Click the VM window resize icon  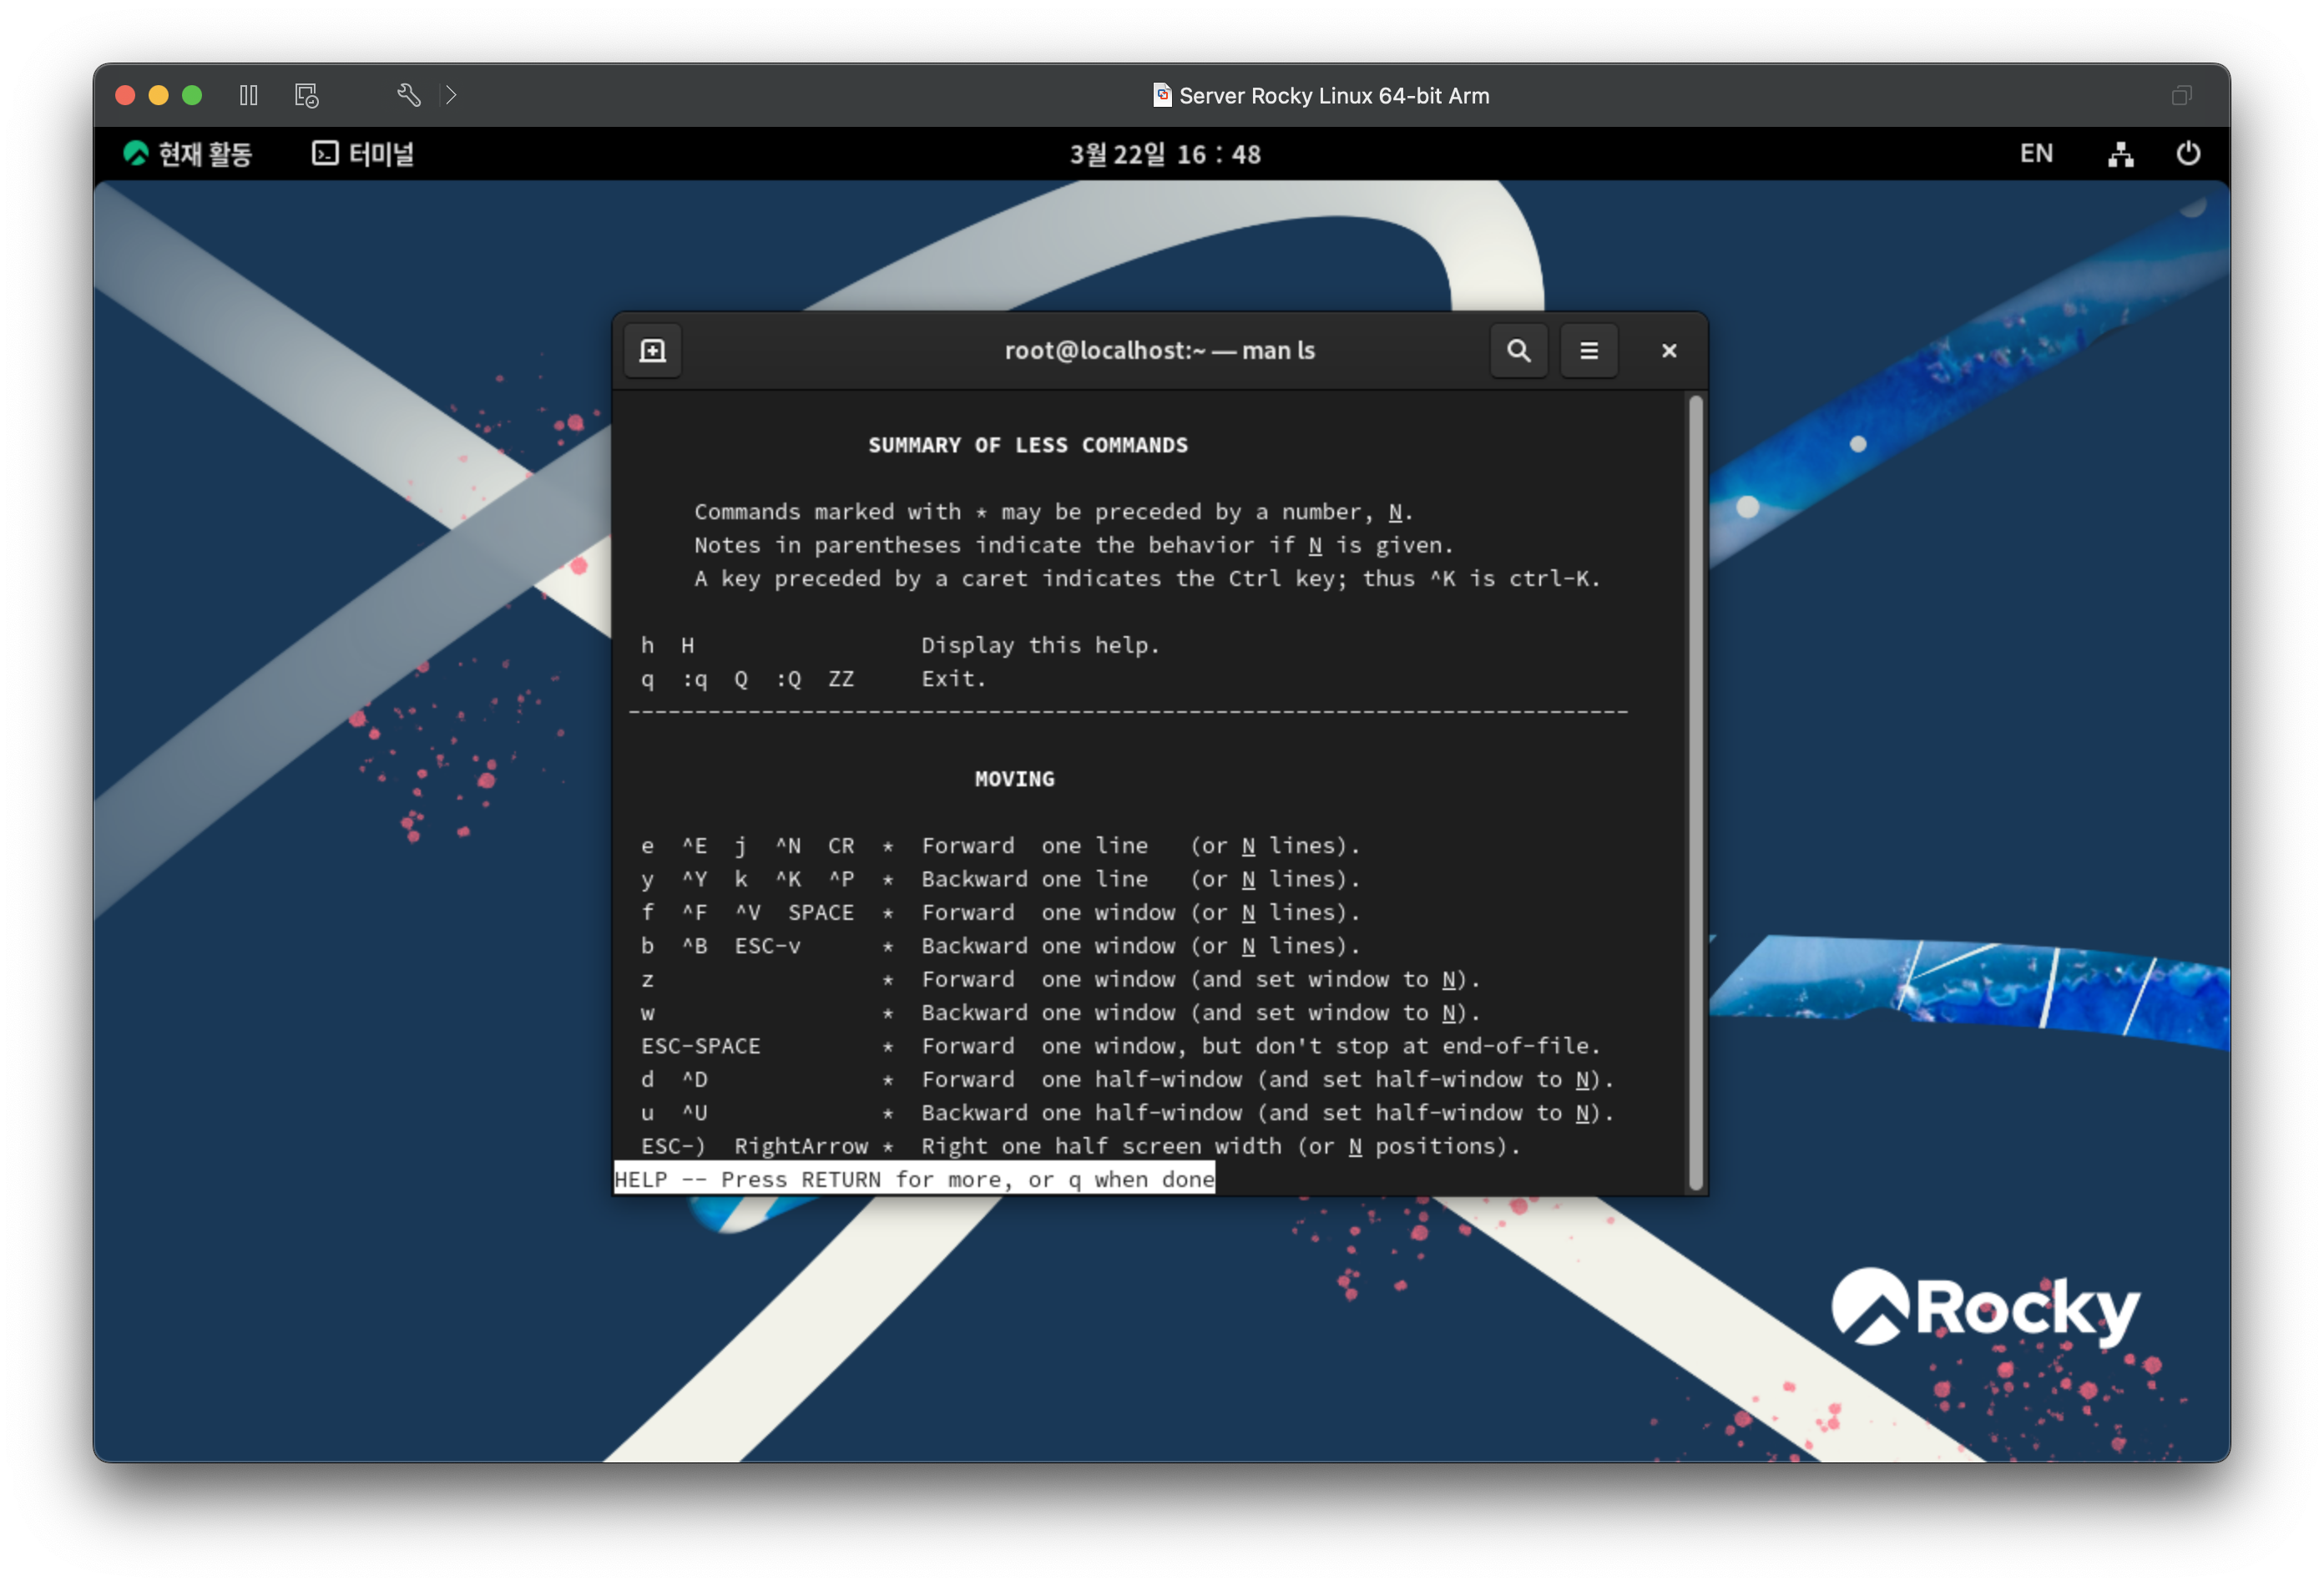[x=2181, y=95]
